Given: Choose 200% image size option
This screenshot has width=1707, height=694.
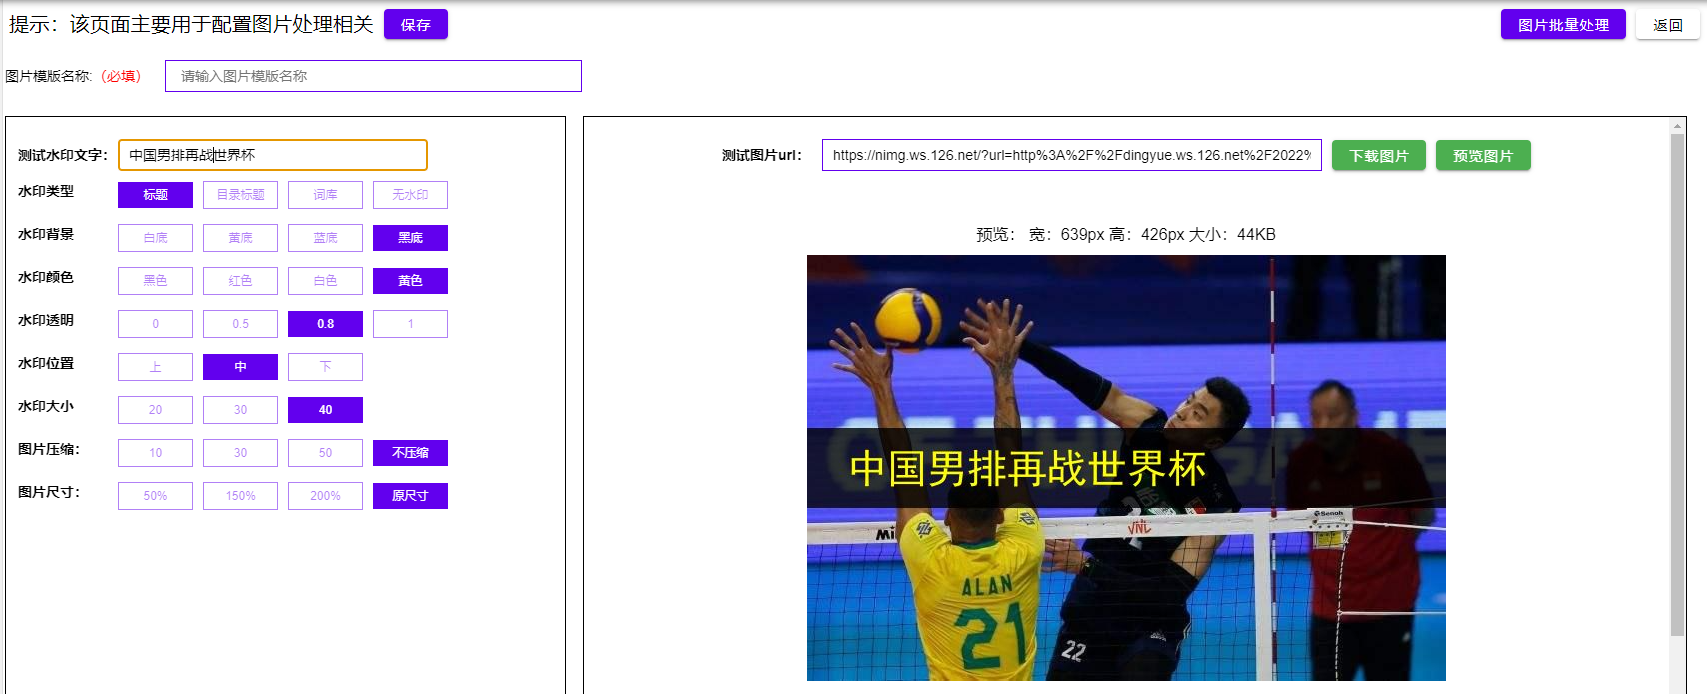Looking at the screenshot, I should [325, 495].
